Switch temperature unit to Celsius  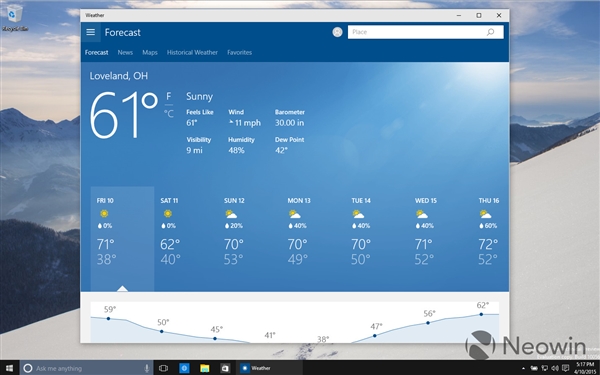169,113
